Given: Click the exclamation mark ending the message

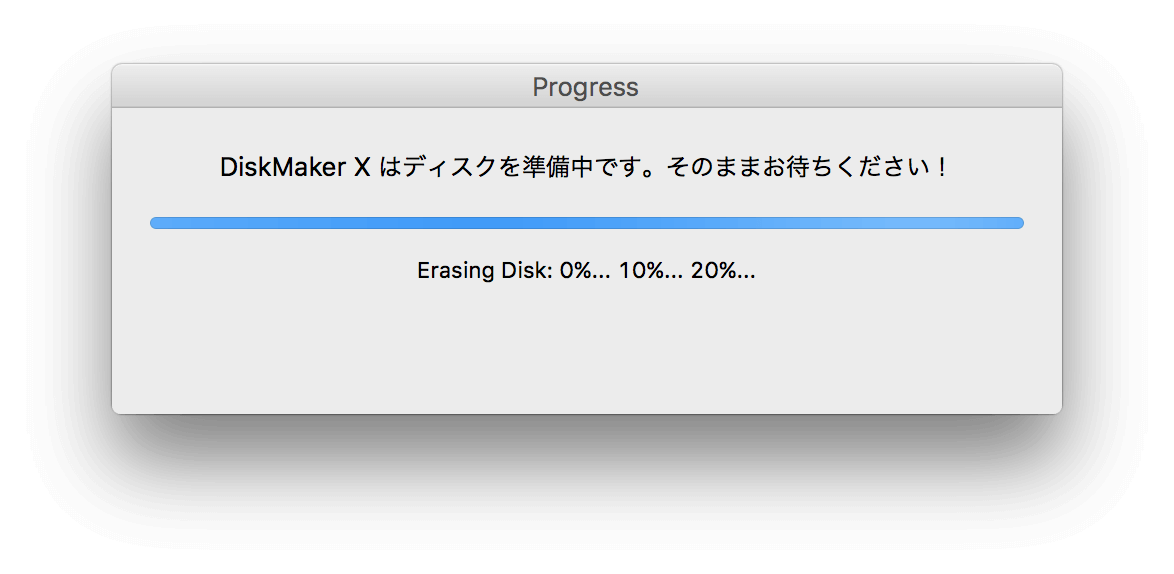Looking at the screenshot, I should pyautogui.click(x=941, y=168).
